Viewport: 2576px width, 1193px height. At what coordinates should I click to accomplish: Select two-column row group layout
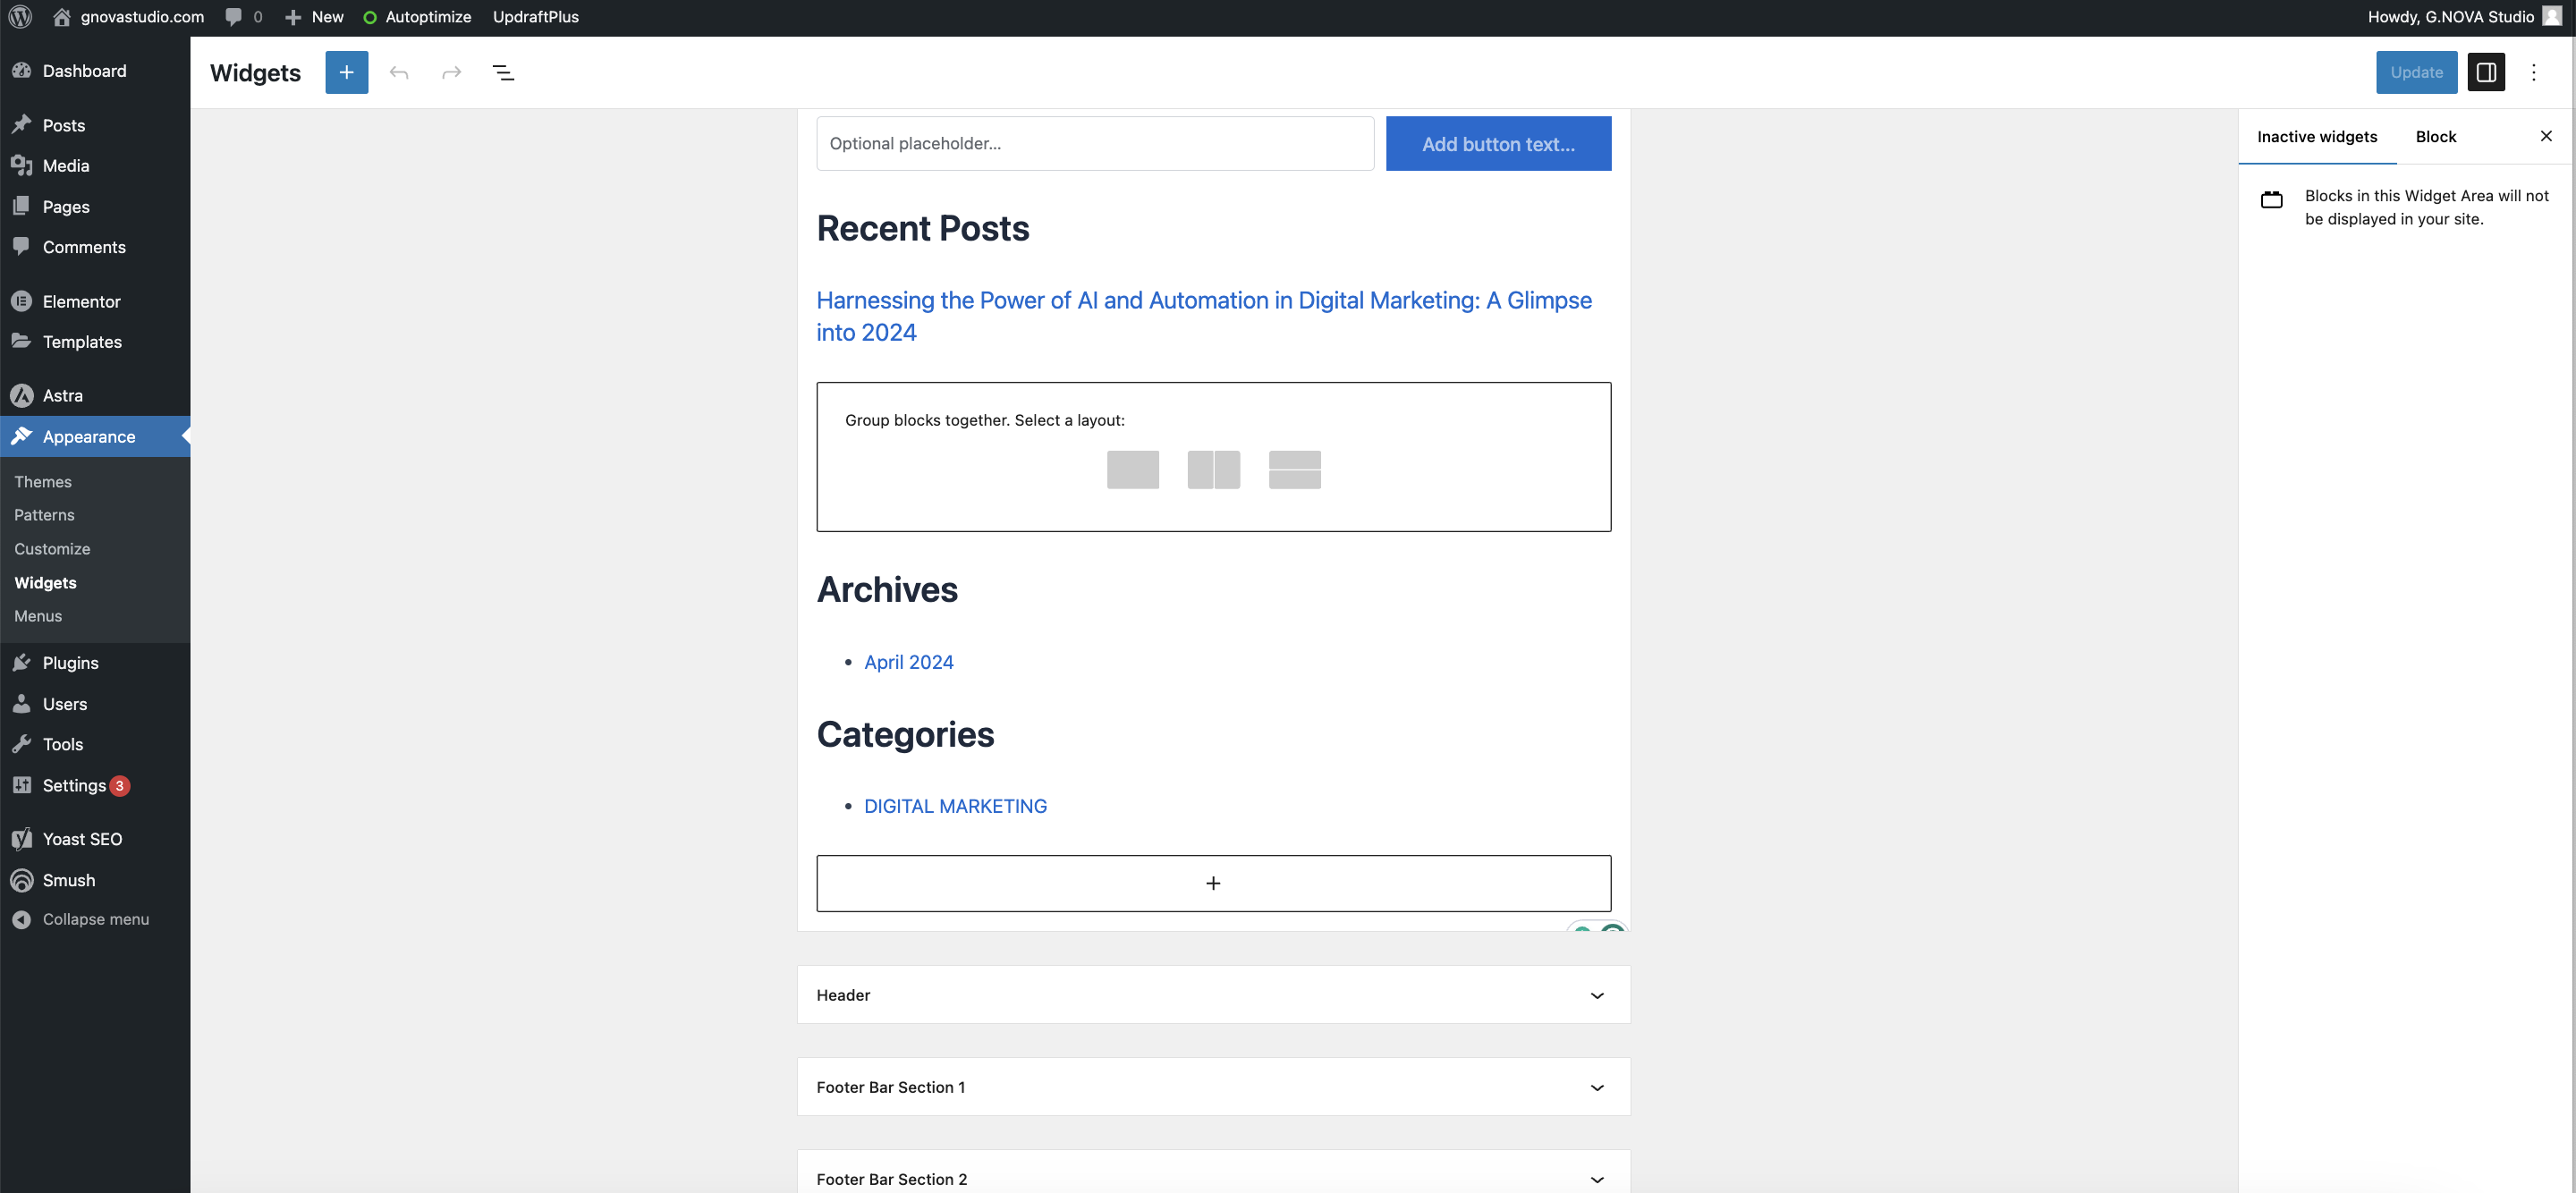tap(1213, 469)
